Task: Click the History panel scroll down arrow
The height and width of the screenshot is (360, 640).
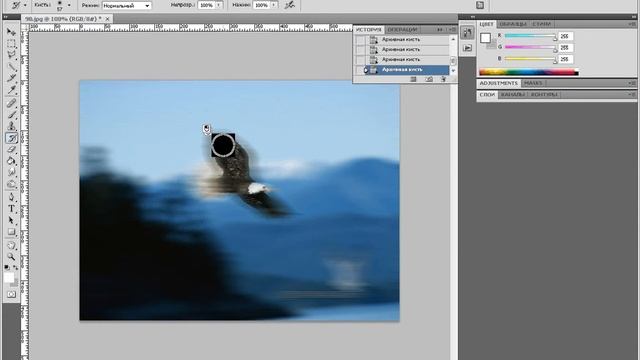Action: tap(453, 70)
